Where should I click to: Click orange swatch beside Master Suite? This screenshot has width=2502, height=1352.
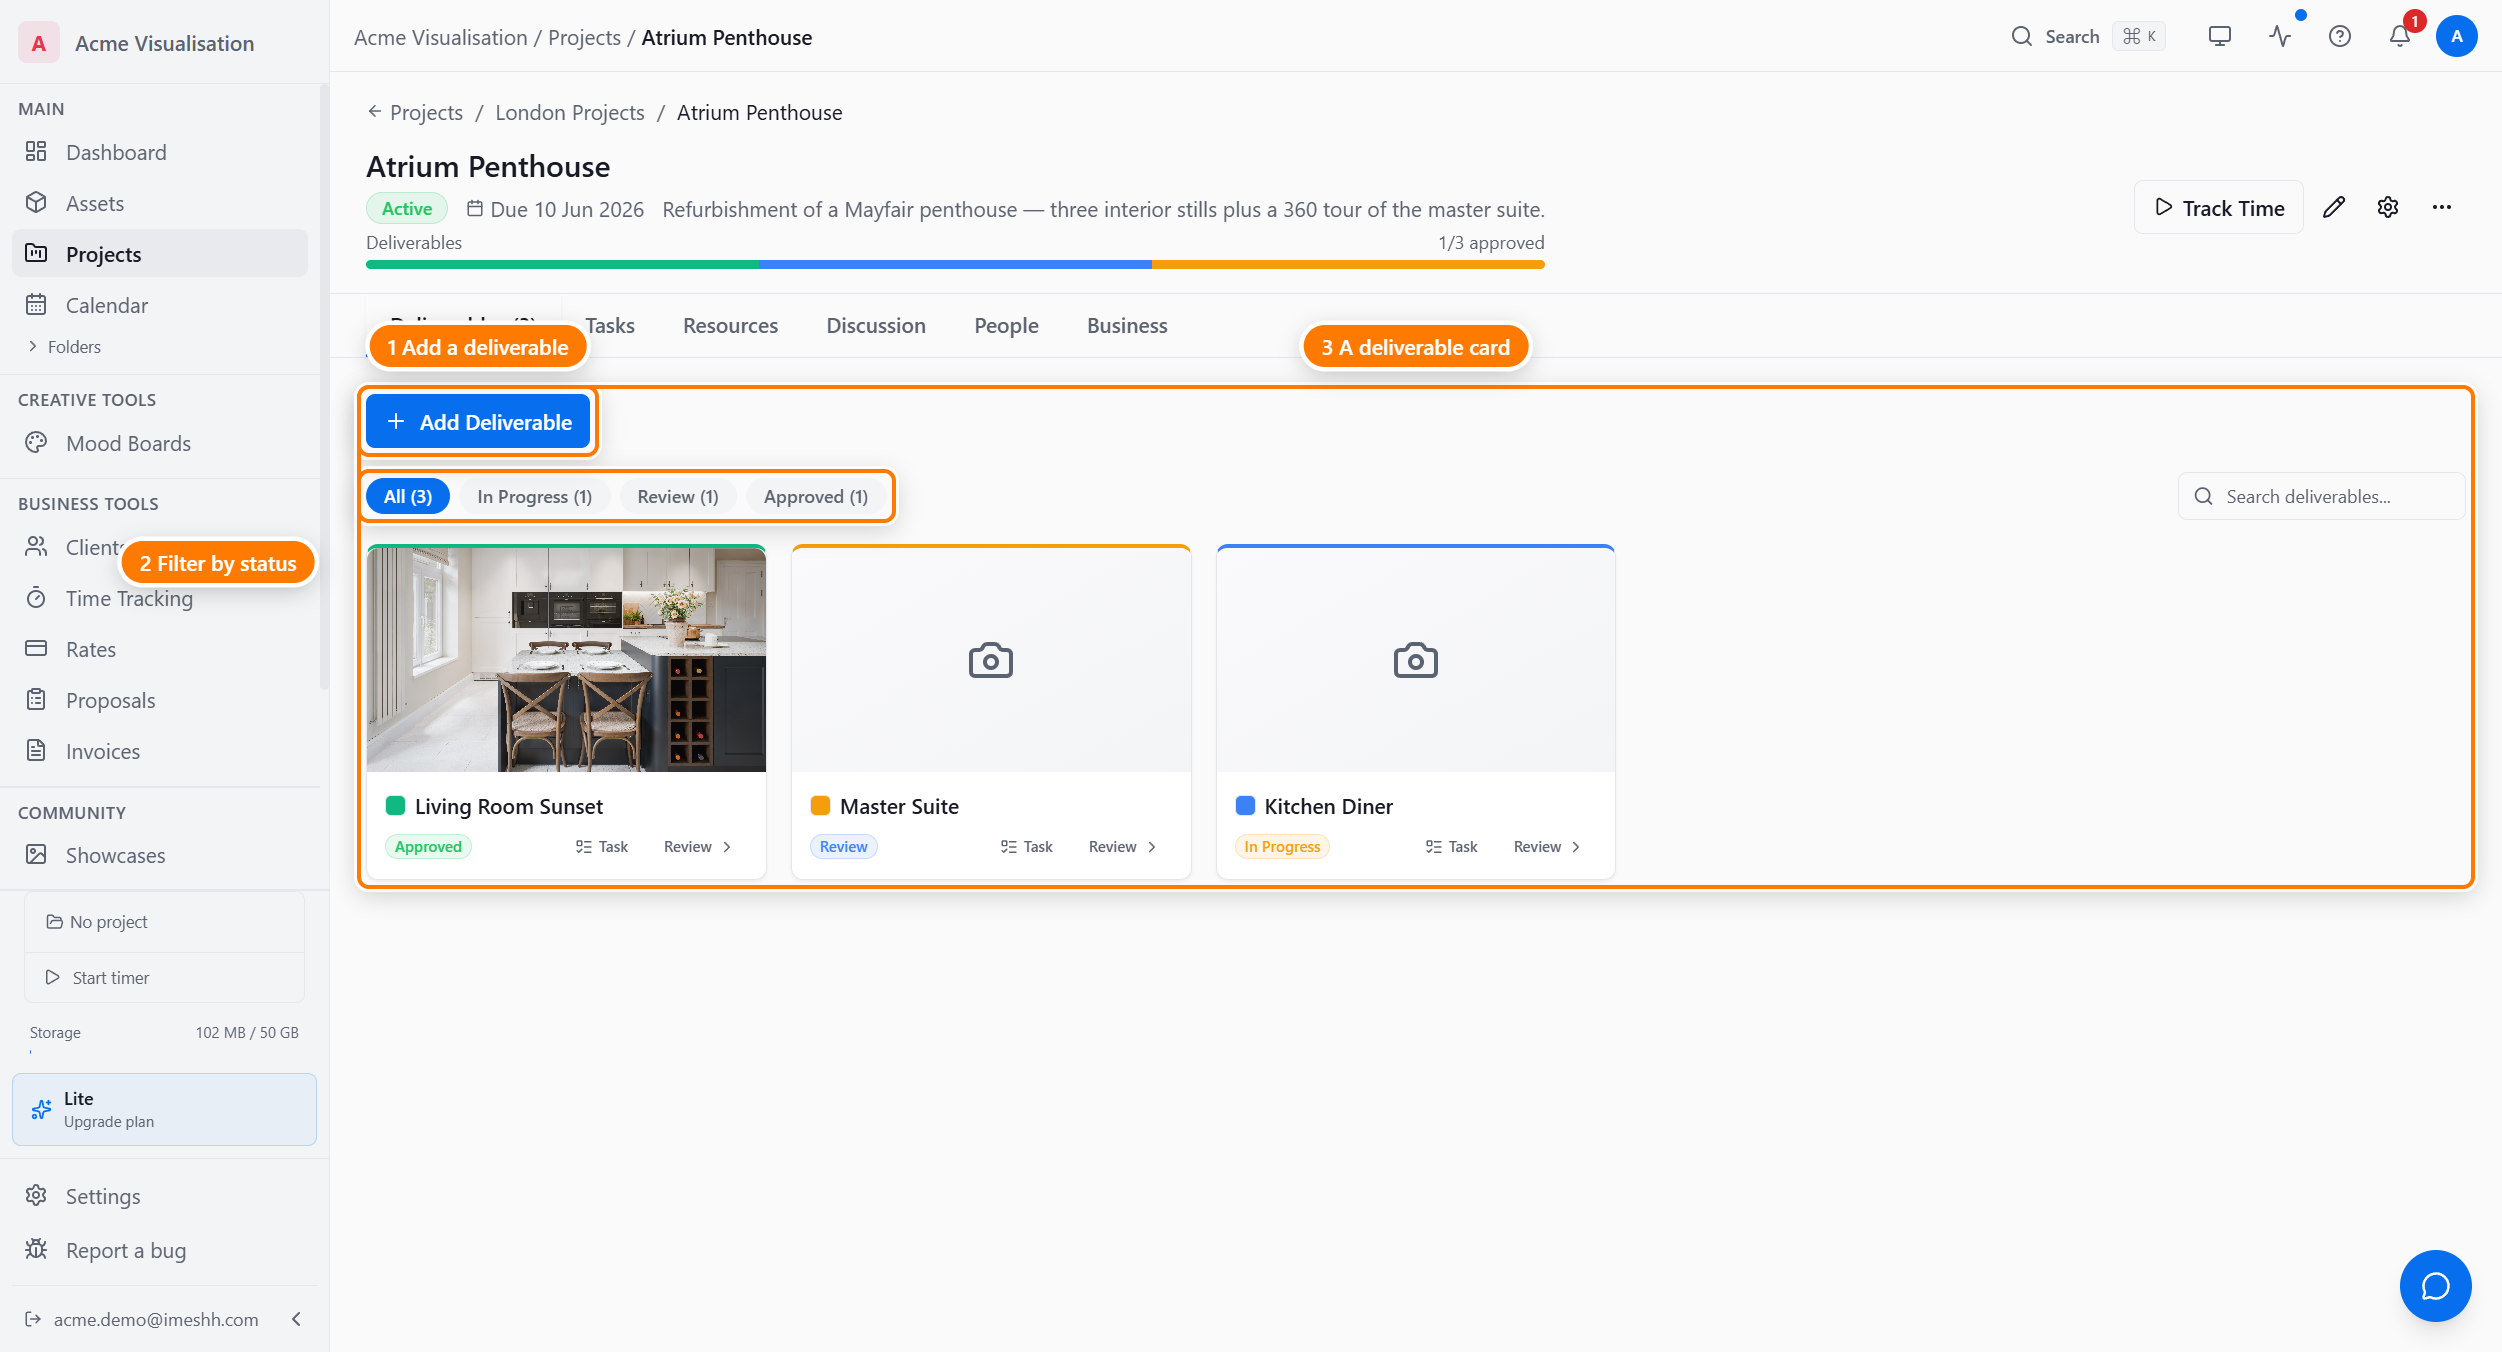[x=821, y=806]
